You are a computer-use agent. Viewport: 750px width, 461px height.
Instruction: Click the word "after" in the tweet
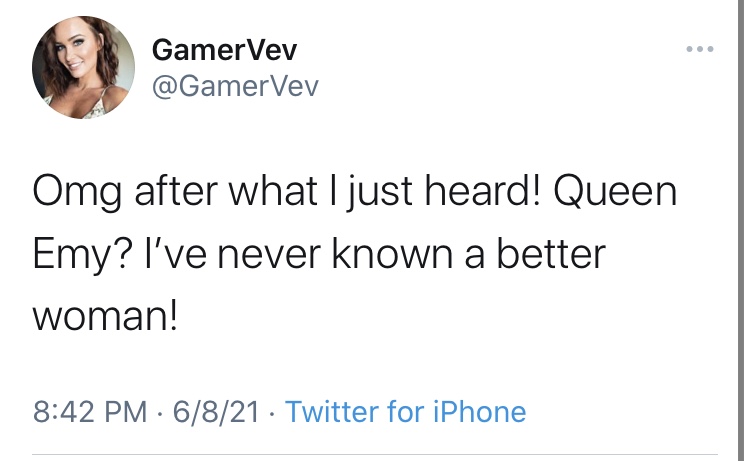tap(176, 191)
